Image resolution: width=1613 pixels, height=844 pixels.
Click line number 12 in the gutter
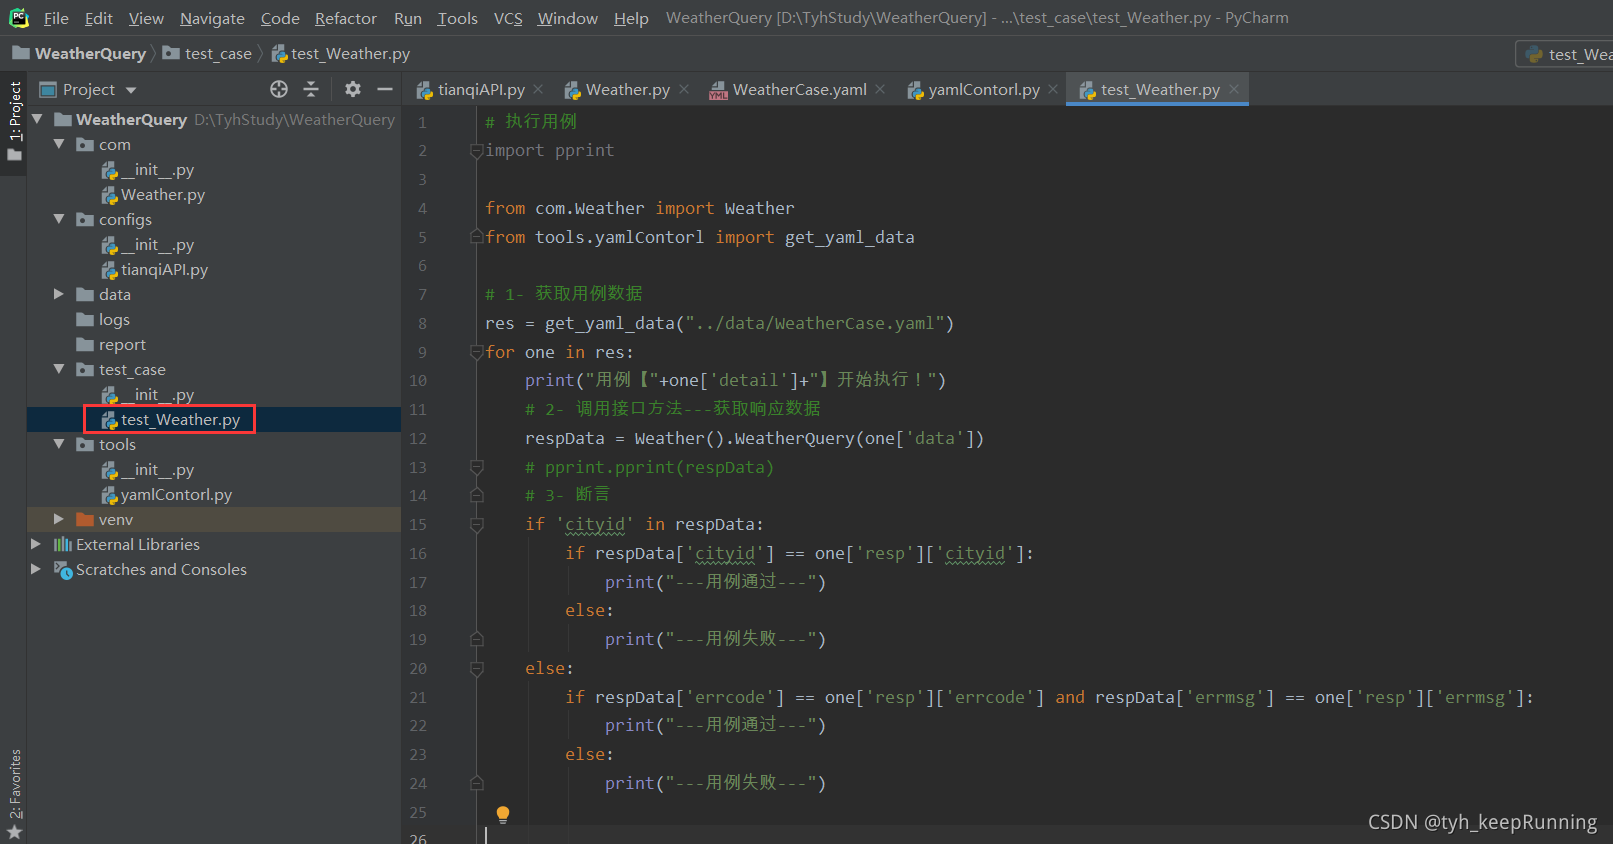418,438
